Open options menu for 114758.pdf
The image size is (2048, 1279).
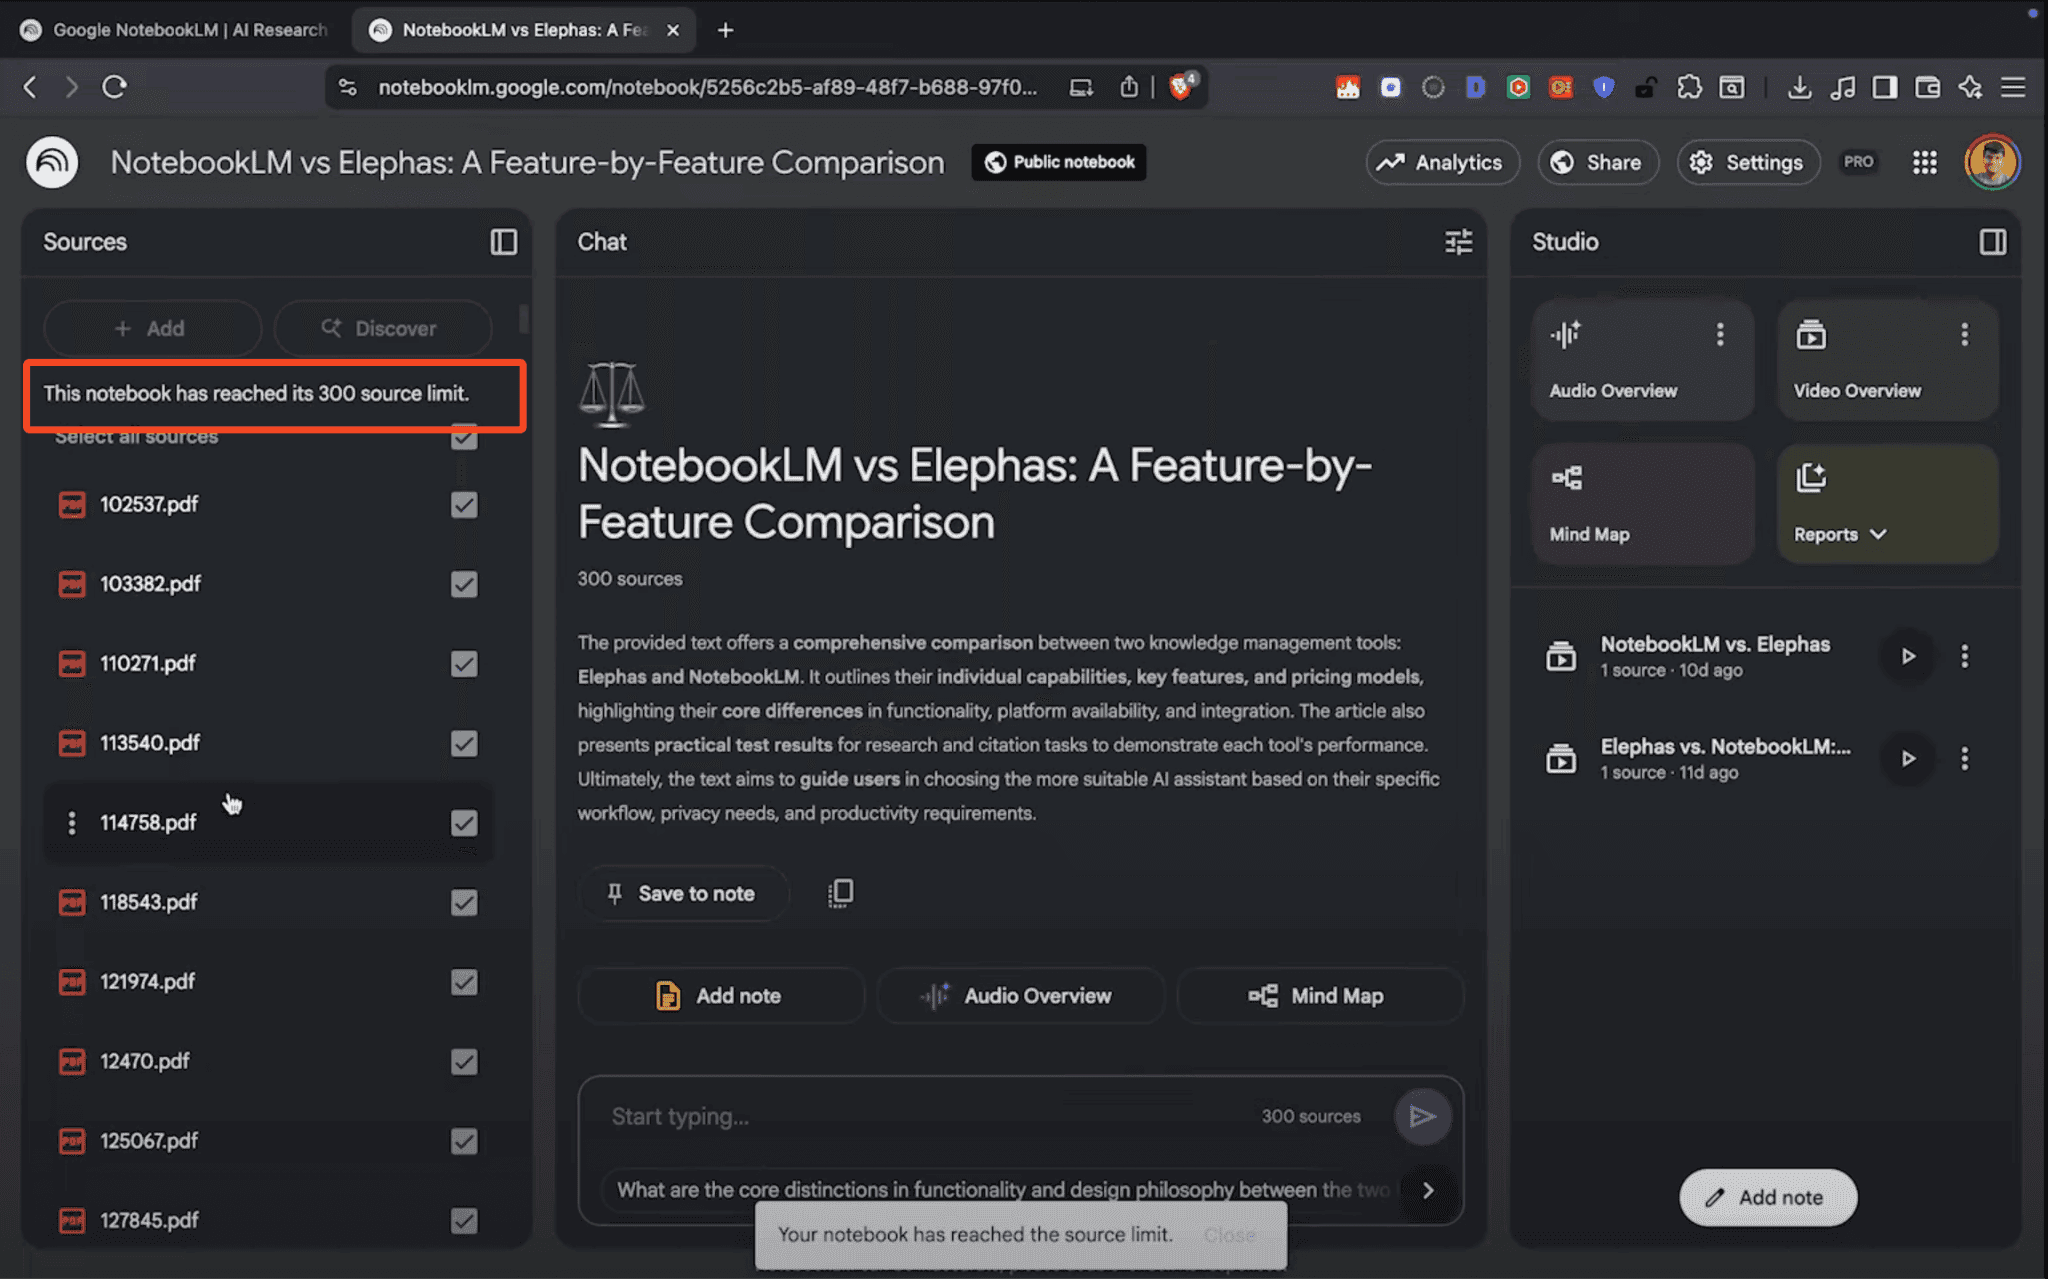click(x=71, y=822)
